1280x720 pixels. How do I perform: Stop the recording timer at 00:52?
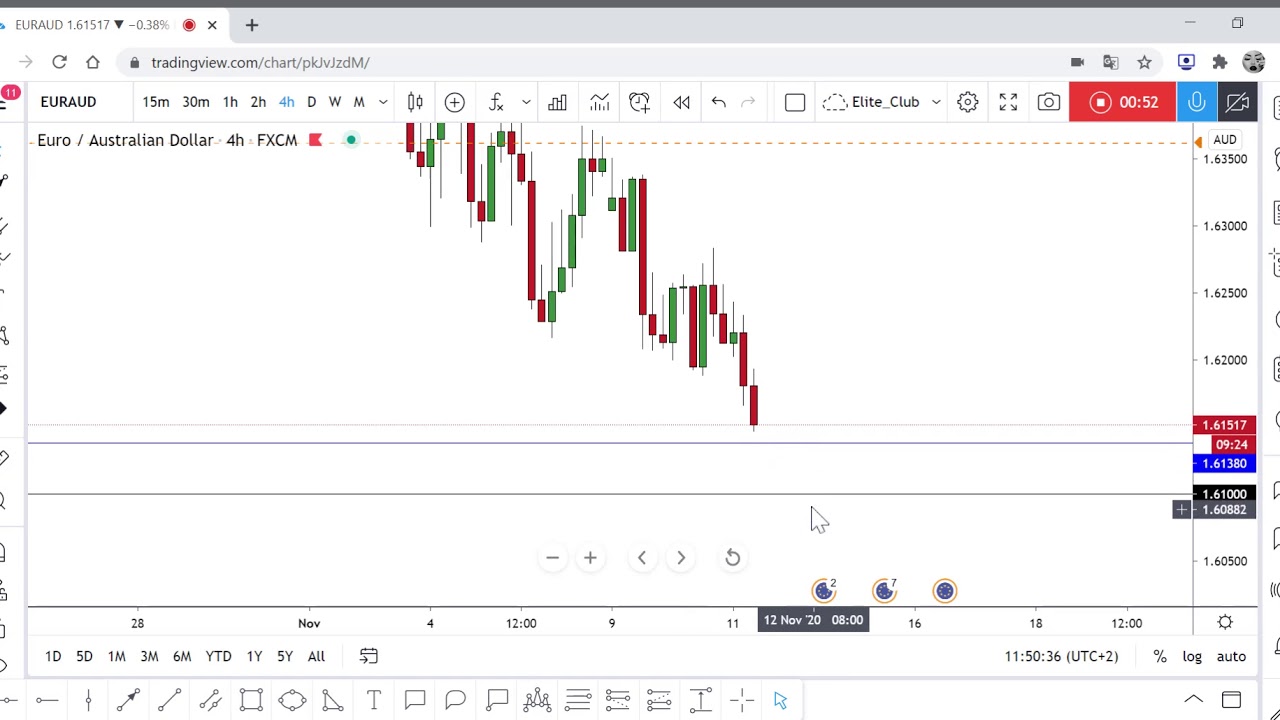1122,102
